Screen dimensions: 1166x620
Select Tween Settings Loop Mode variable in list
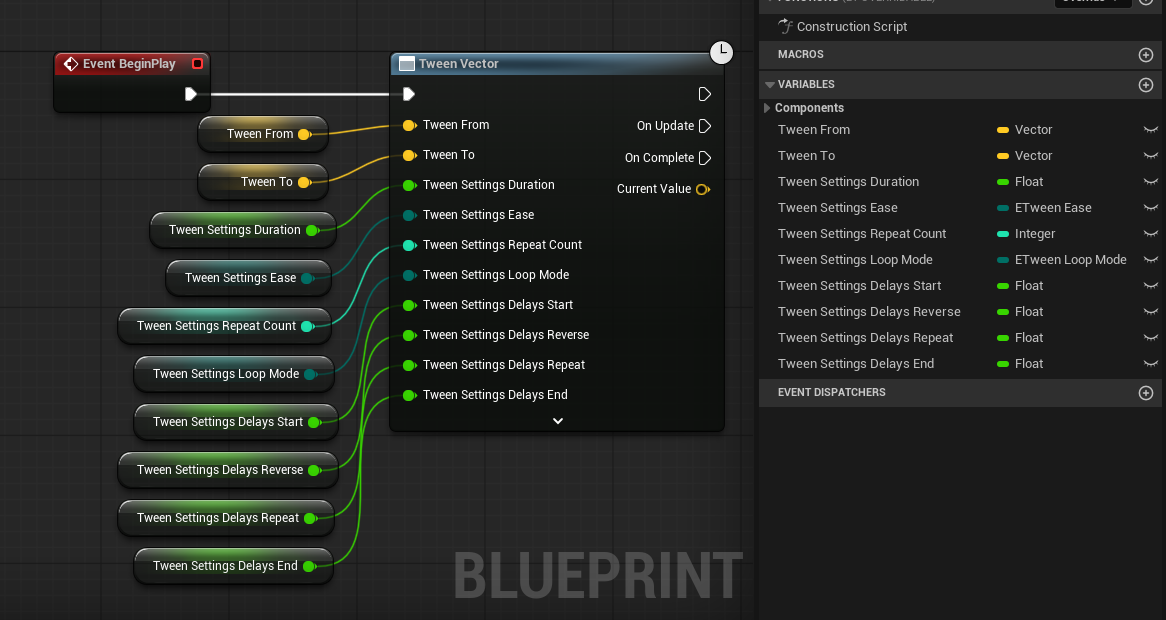[854, 259]
